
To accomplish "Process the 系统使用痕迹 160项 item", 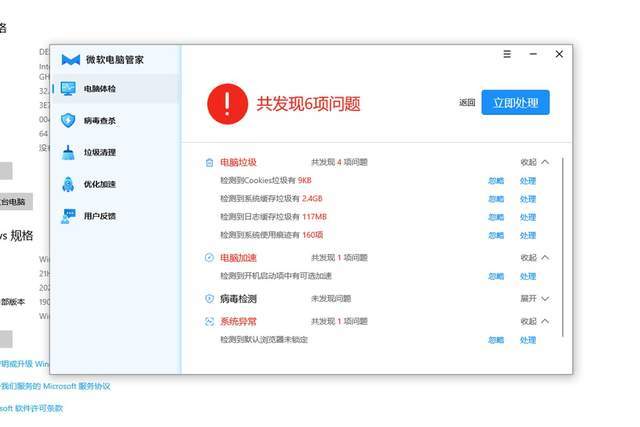I will click(528, 236).
